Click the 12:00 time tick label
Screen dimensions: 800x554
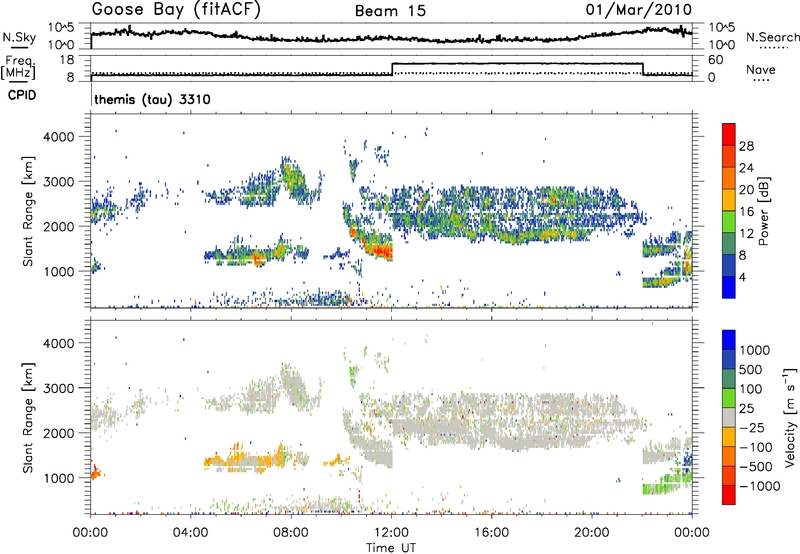(391, 533)
